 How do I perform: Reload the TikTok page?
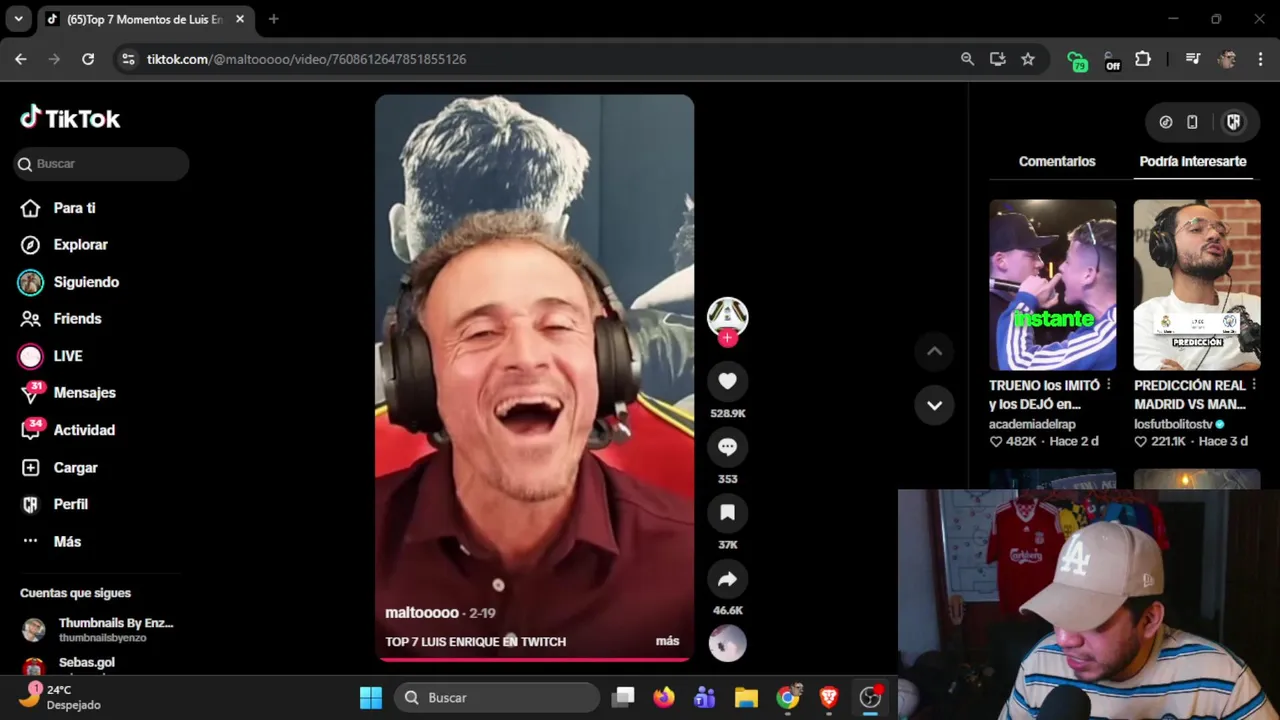click(x=88, y=59)
